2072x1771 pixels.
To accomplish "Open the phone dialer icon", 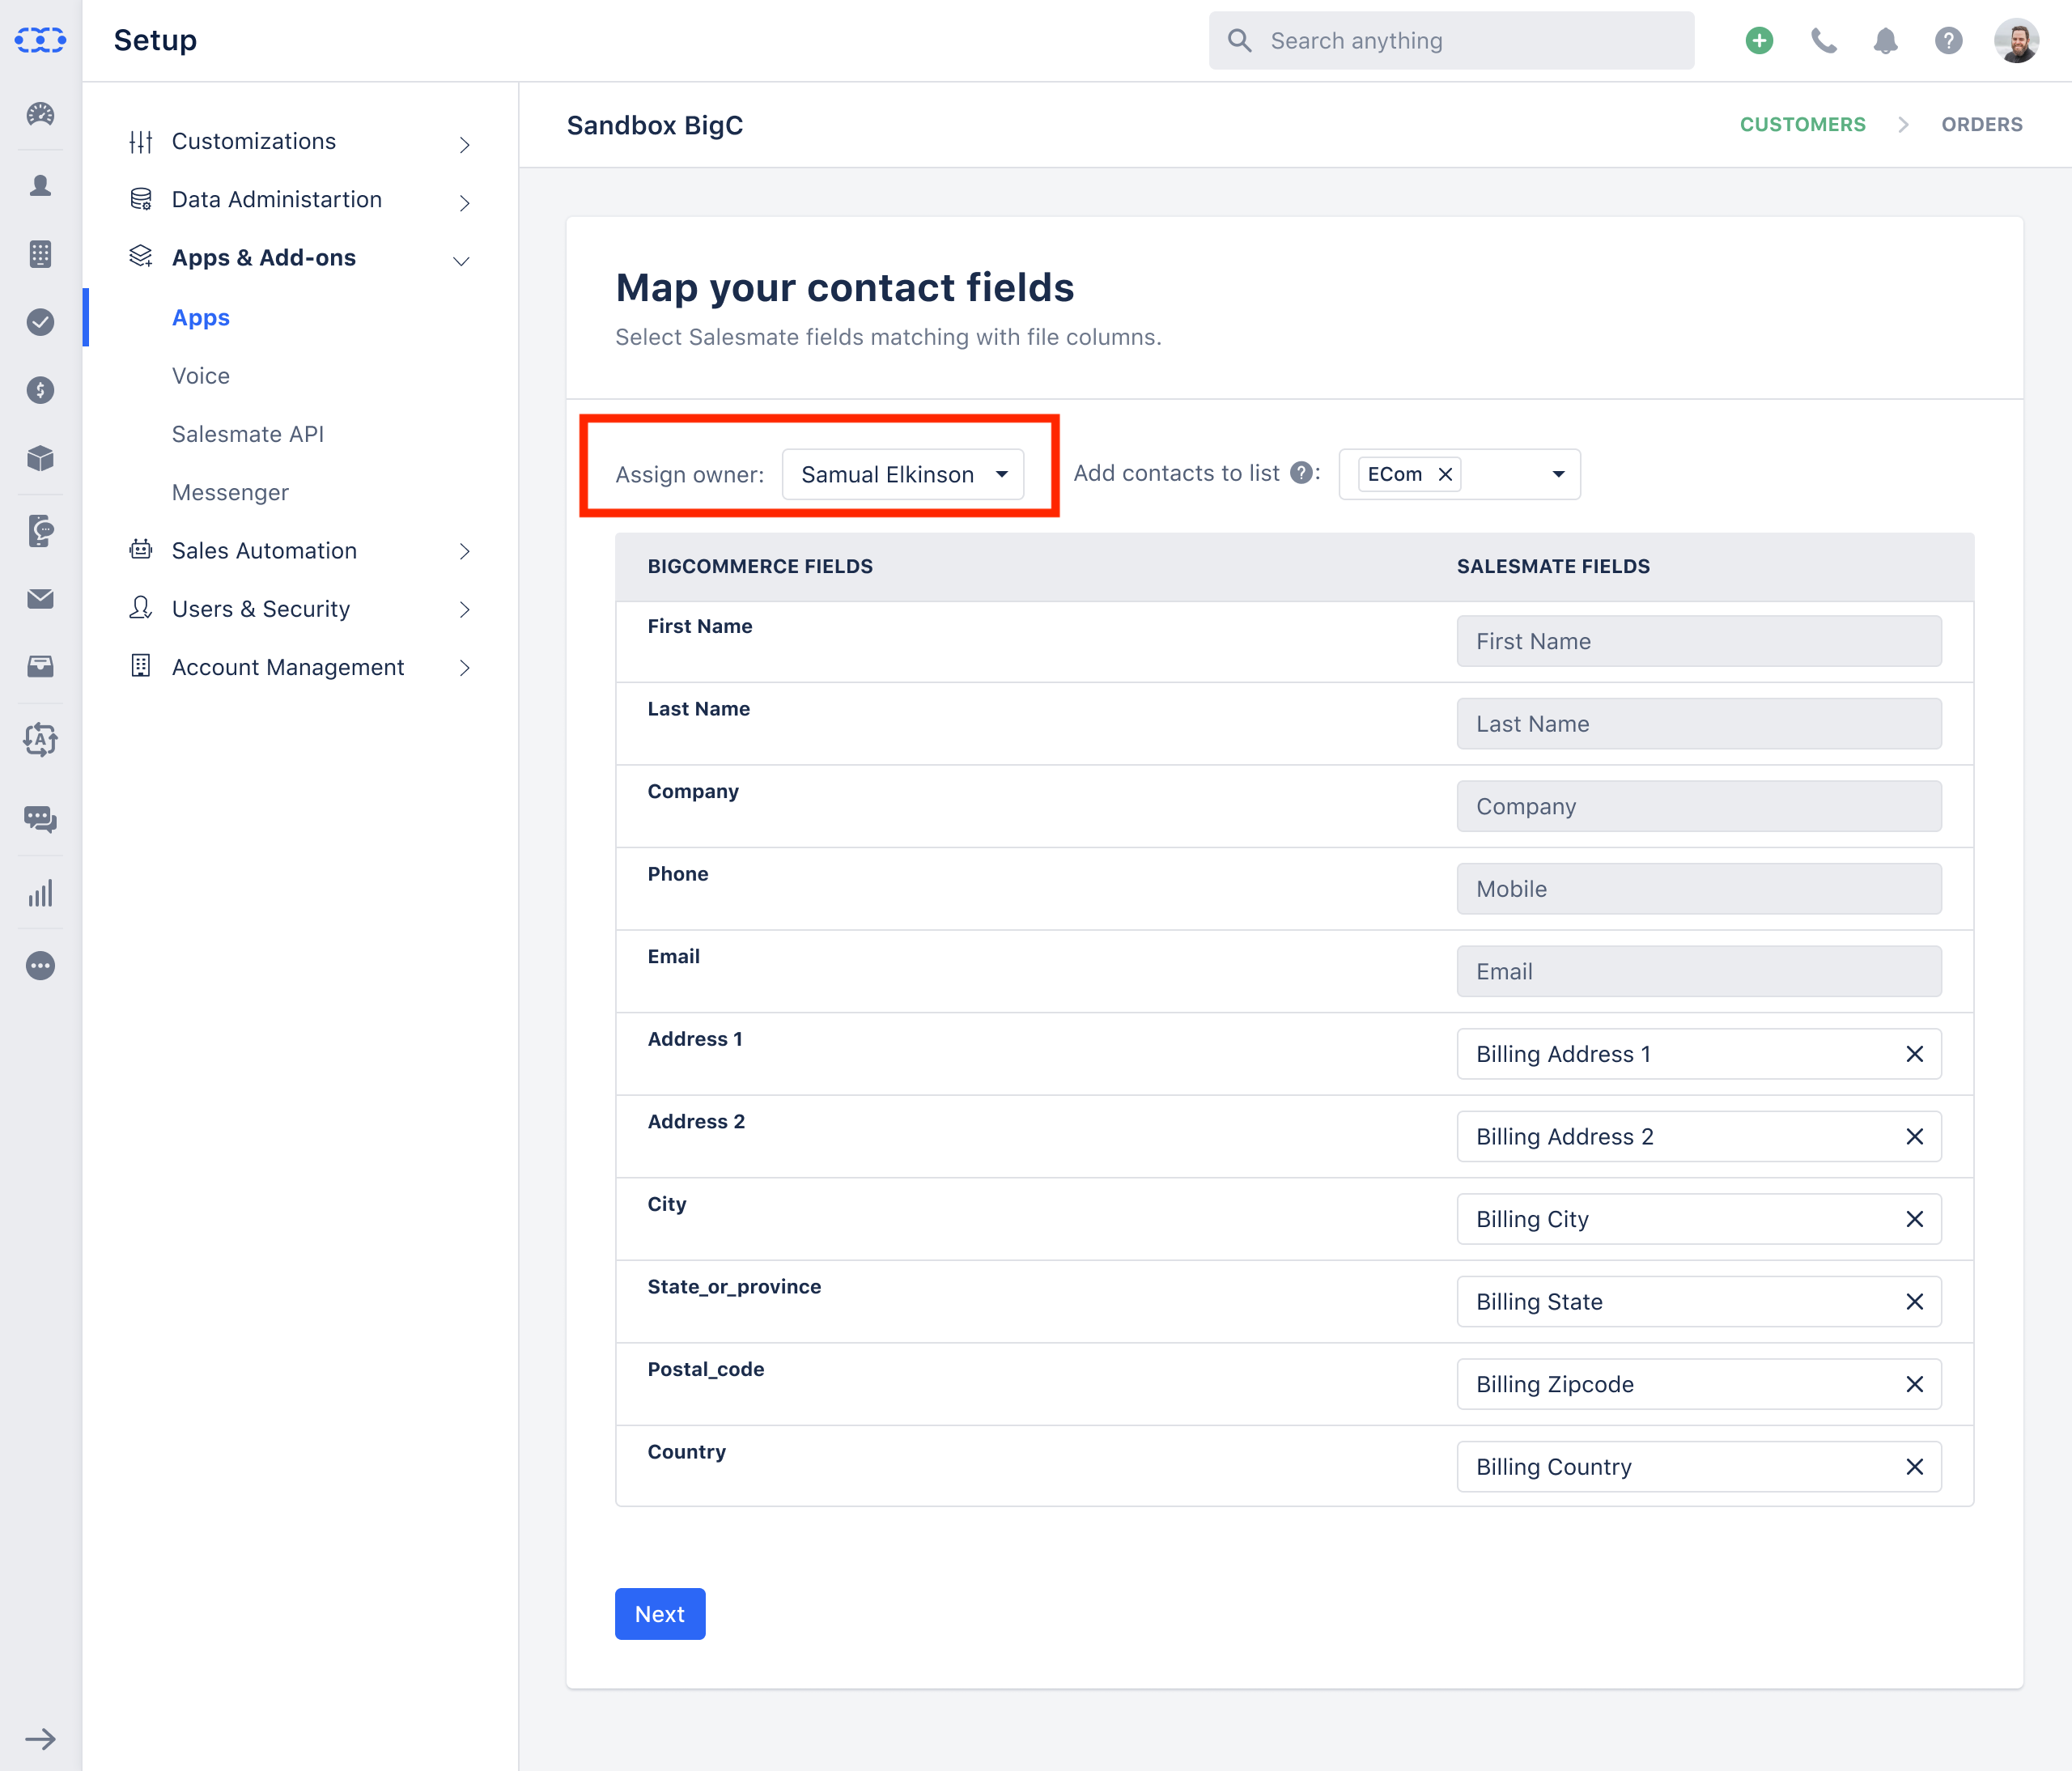I will tap(1823, 40).
